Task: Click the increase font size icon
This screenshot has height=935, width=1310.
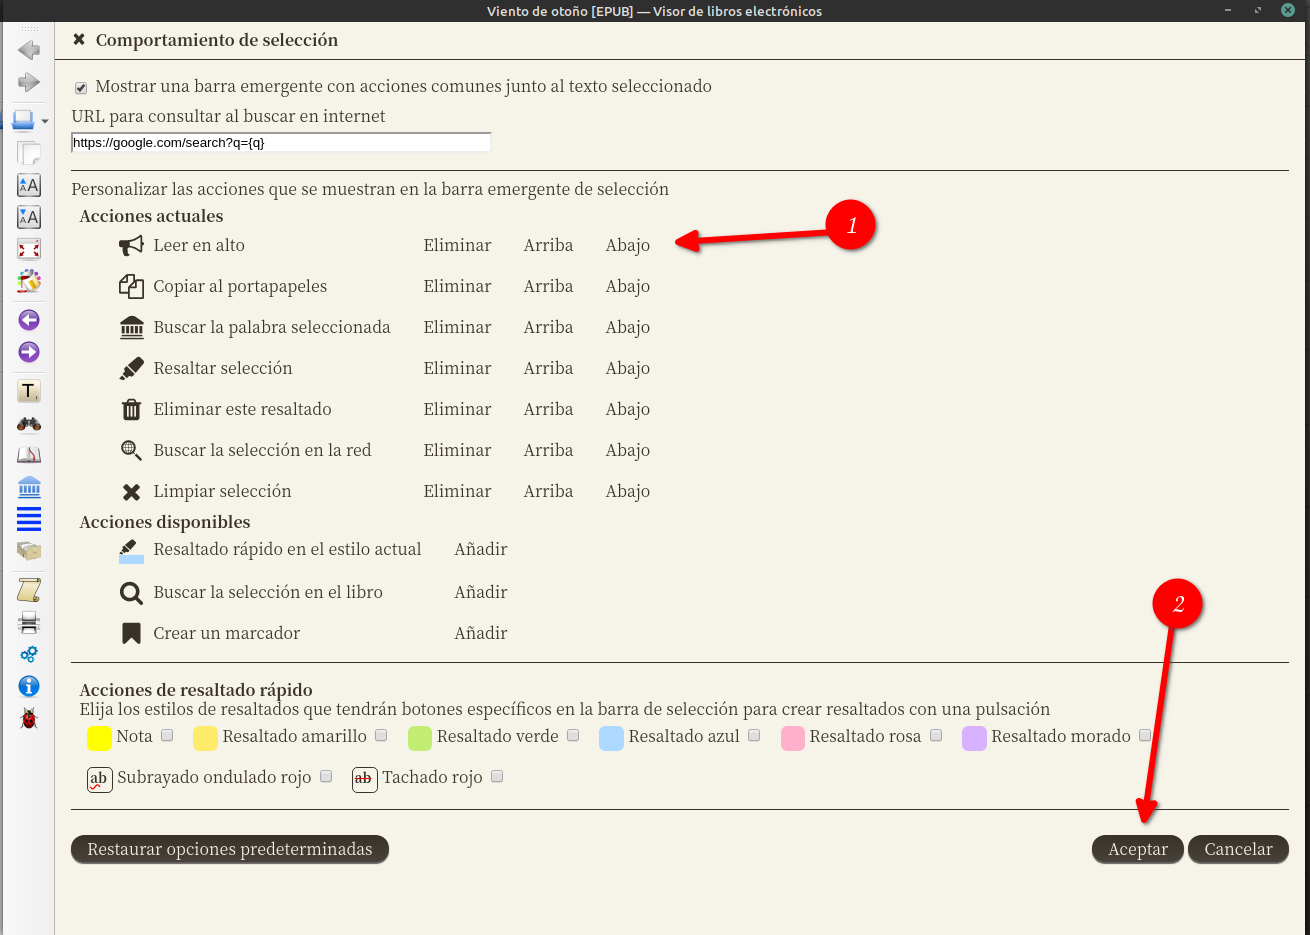Action: point(29,185)
